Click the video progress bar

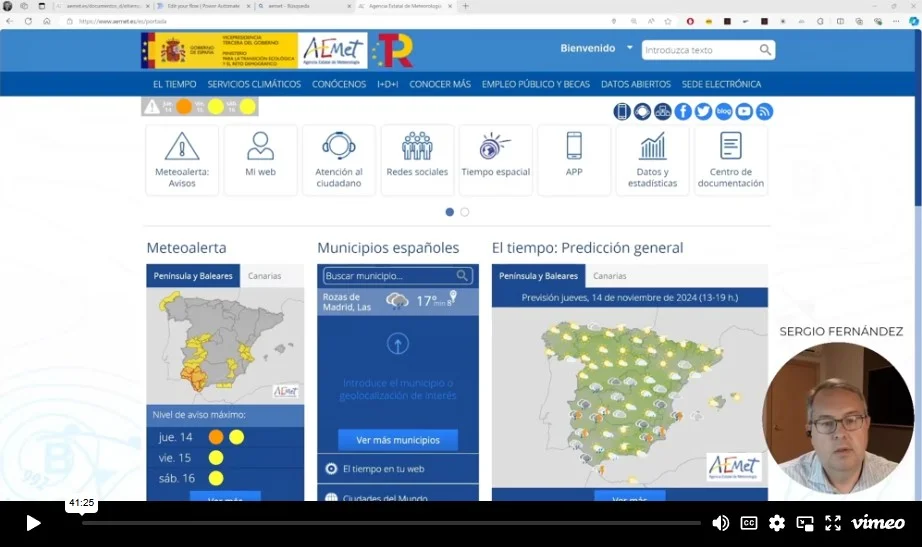[390, 523]
